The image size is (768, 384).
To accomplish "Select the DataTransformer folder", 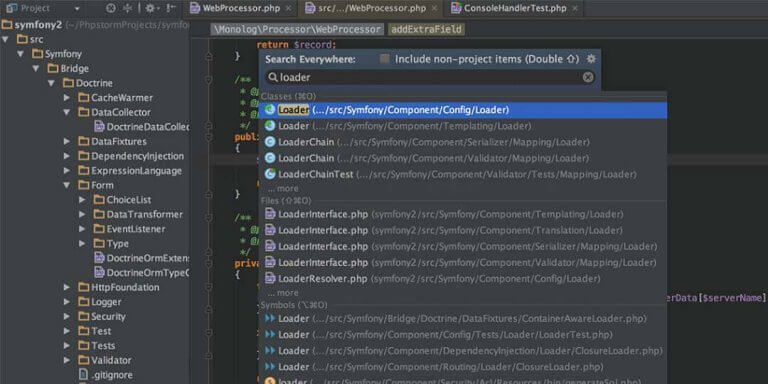I will 138,215.
